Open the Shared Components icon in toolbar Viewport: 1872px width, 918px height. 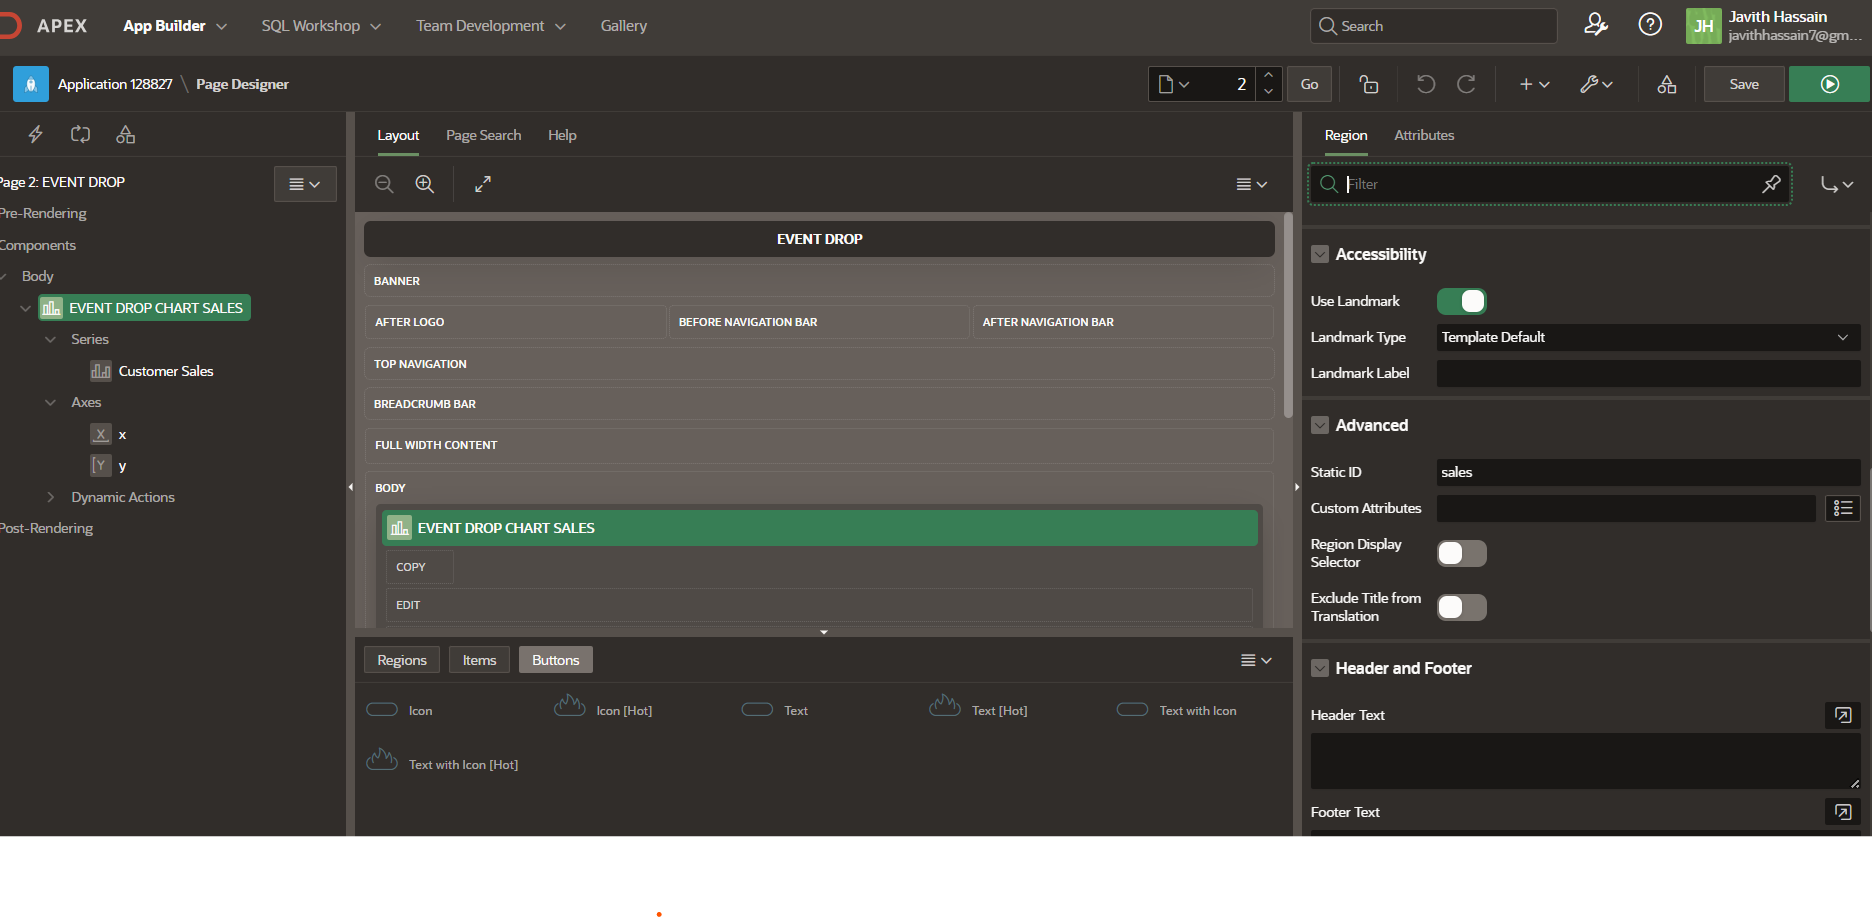(1667, 84)
